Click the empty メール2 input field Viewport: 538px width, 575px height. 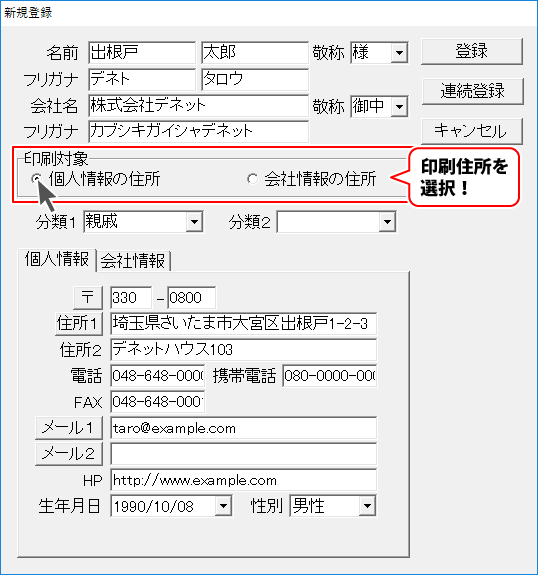(243, 454)
